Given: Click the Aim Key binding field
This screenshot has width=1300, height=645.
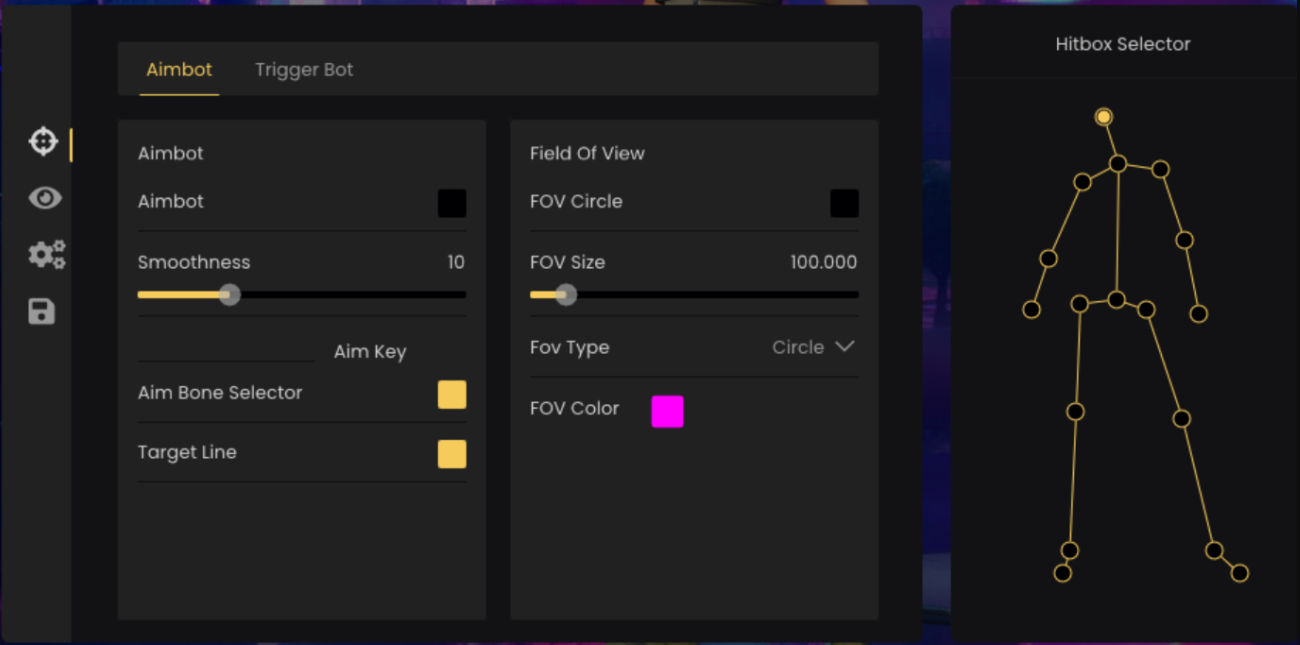Looking at the screenshot, I should coord(226,351).
